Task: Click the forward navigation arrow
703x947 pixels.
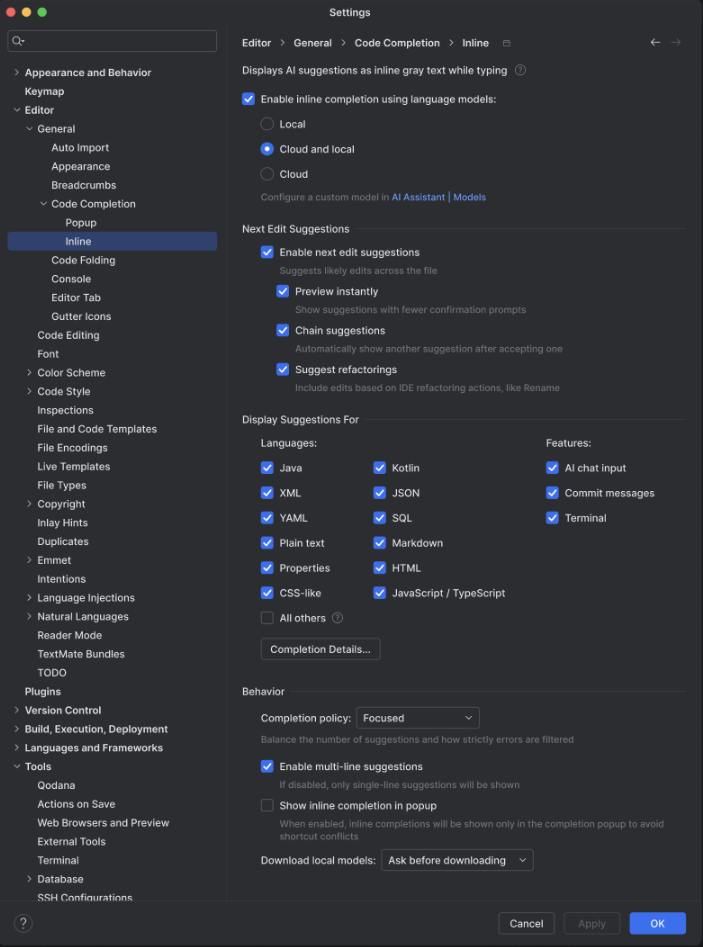Action: pyautogui.click(x=676, y=42)
